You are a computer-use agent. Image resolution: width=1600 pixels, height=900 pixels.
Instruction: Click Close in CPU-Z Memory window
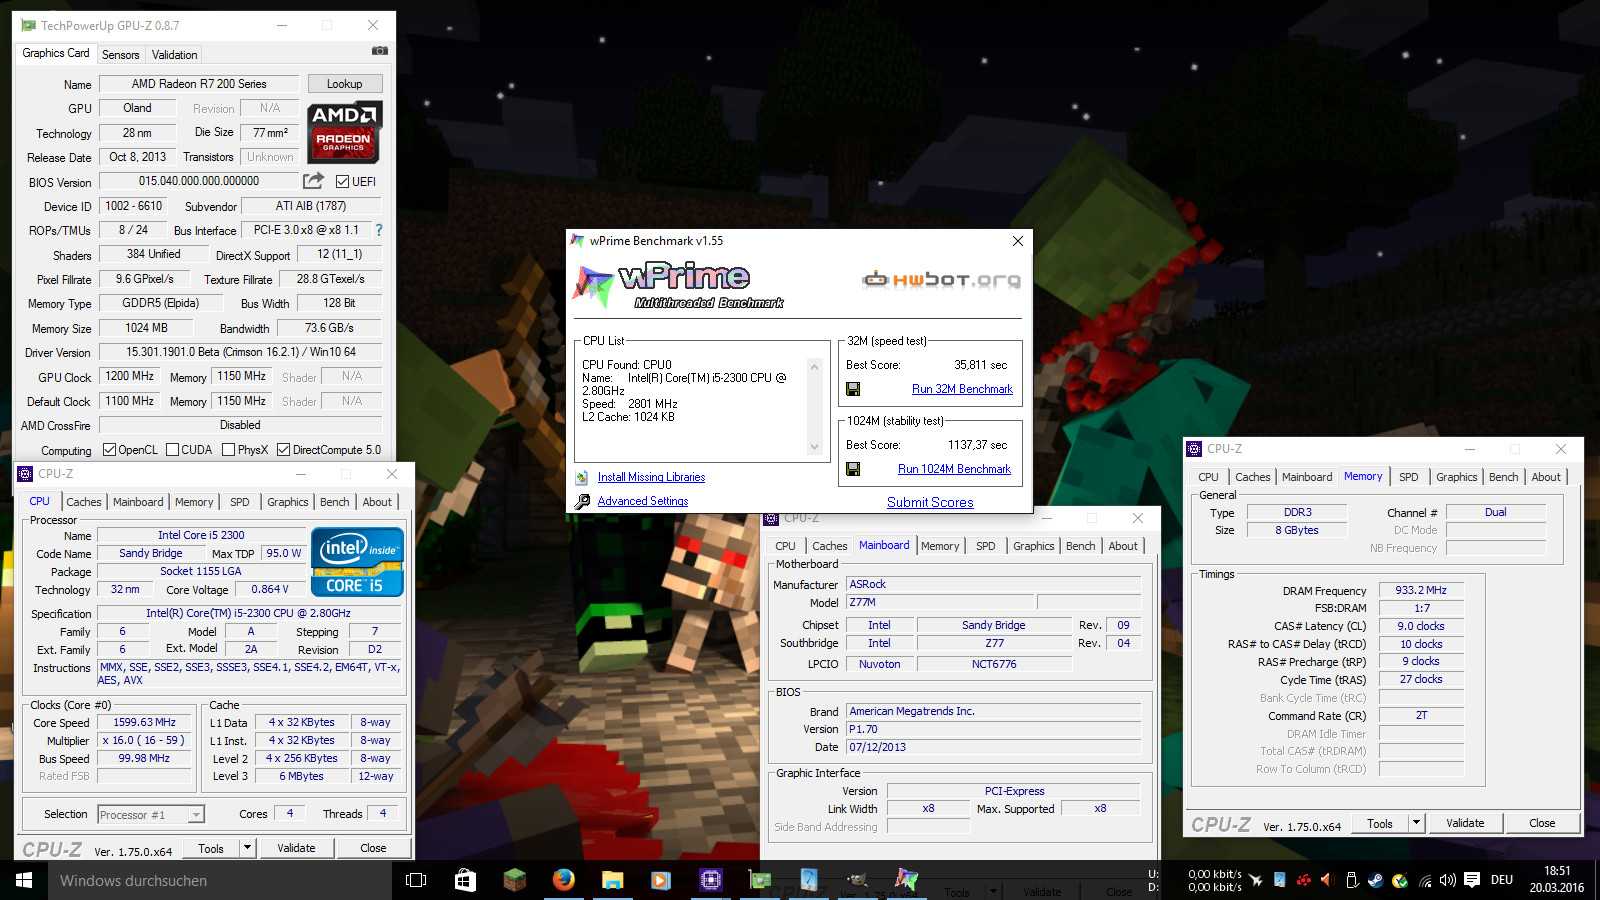(x=1542, y=823)
